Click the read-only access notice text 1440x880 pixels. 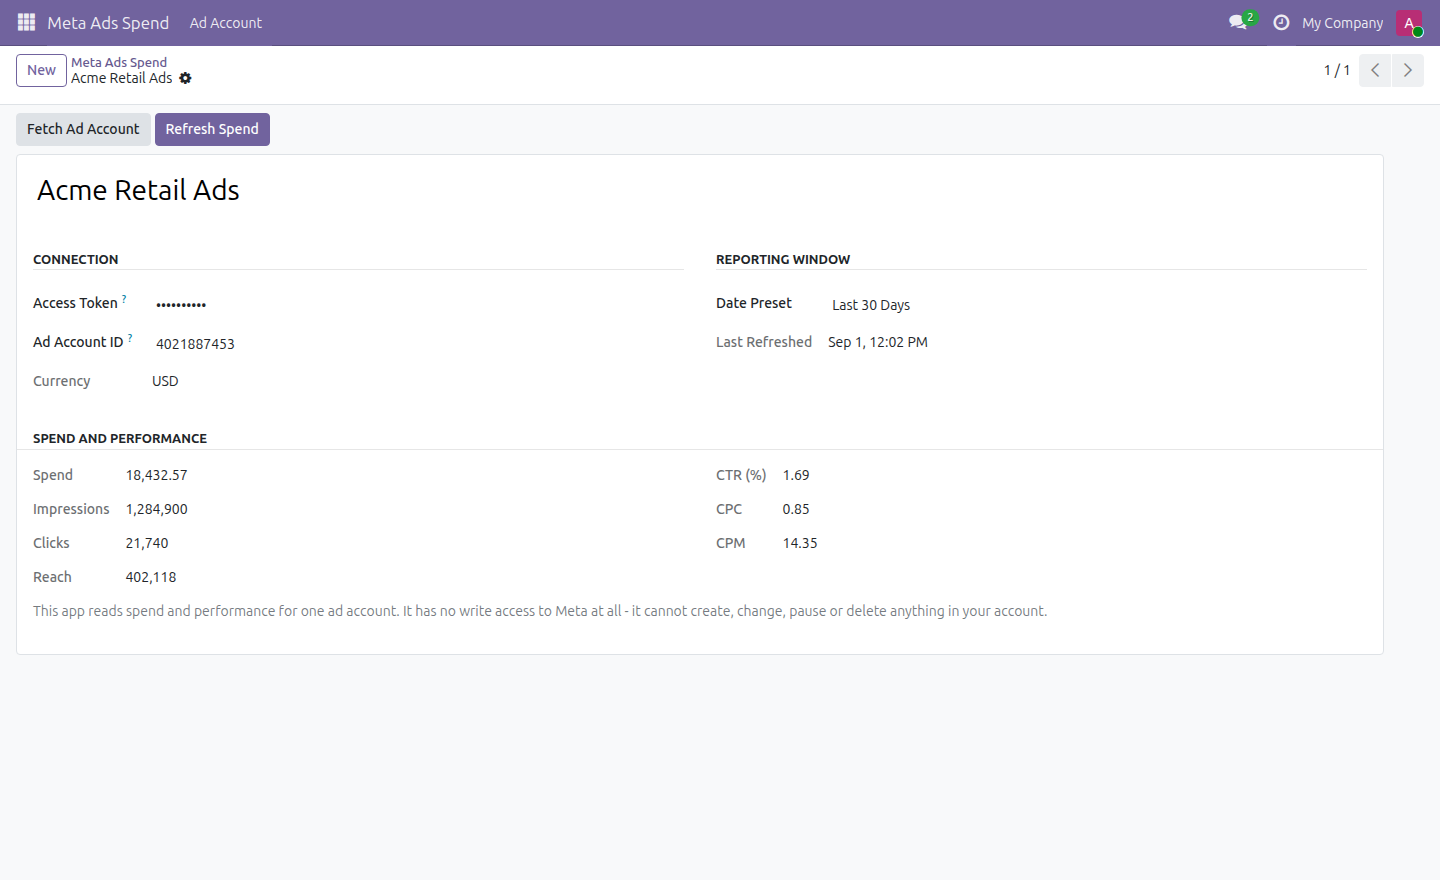click(x=540, y=611)
